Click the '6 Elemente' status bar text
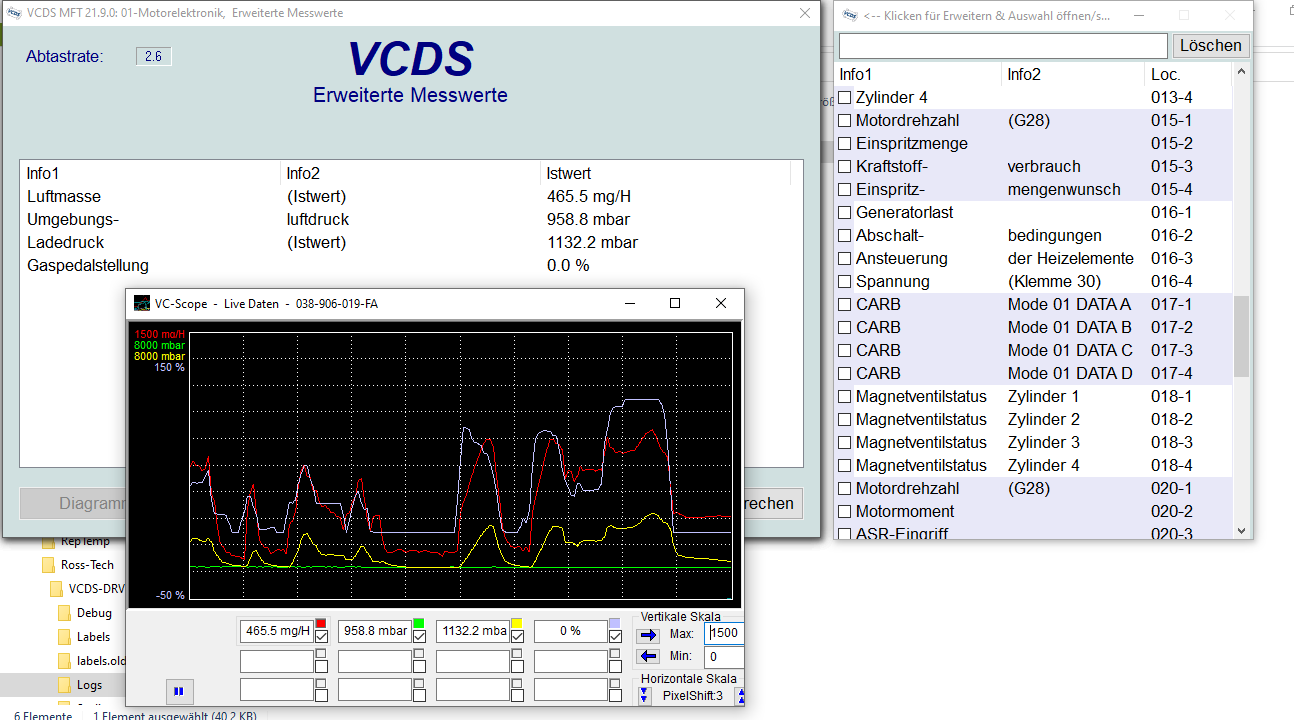The height and width of the screenshot is (720, 1294). pos(43,715)
